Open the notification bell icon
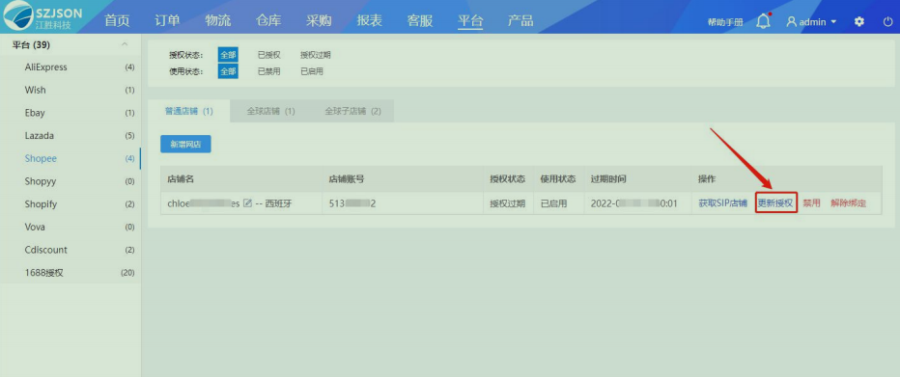Viewport: 900px width, 377px height. (x=763, y=22)
